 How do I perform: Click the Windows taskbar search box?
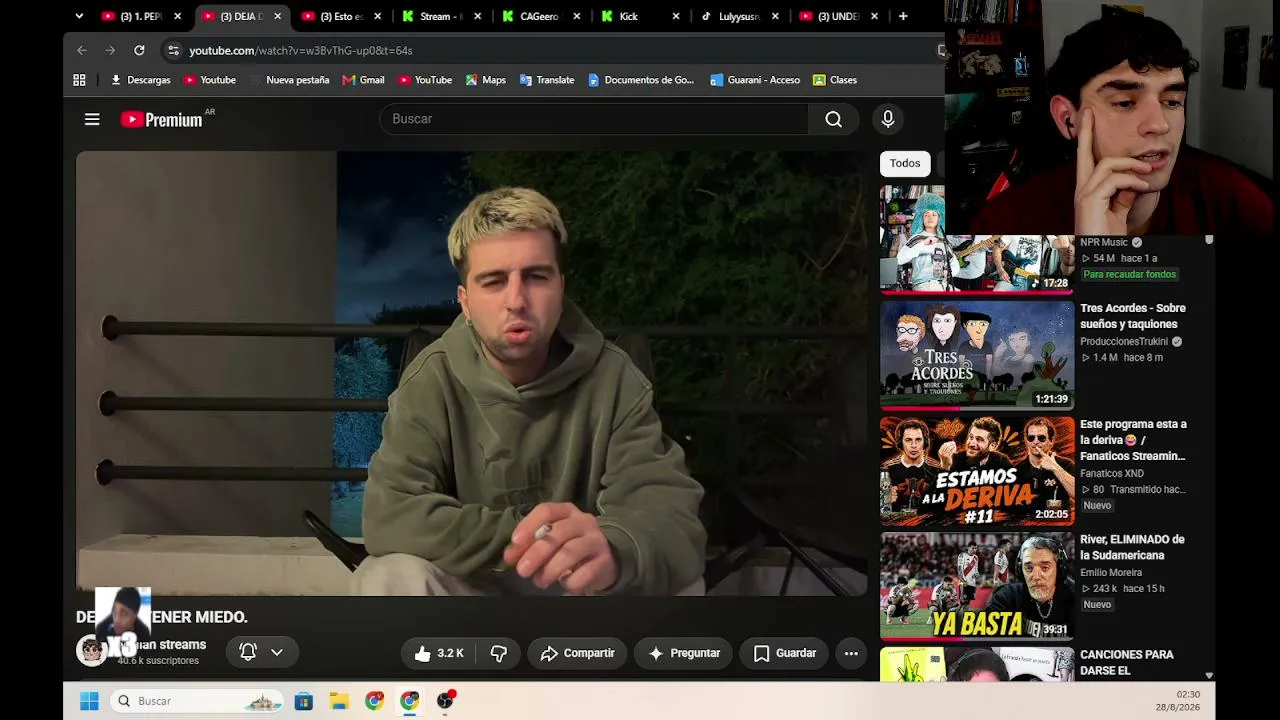198,701
